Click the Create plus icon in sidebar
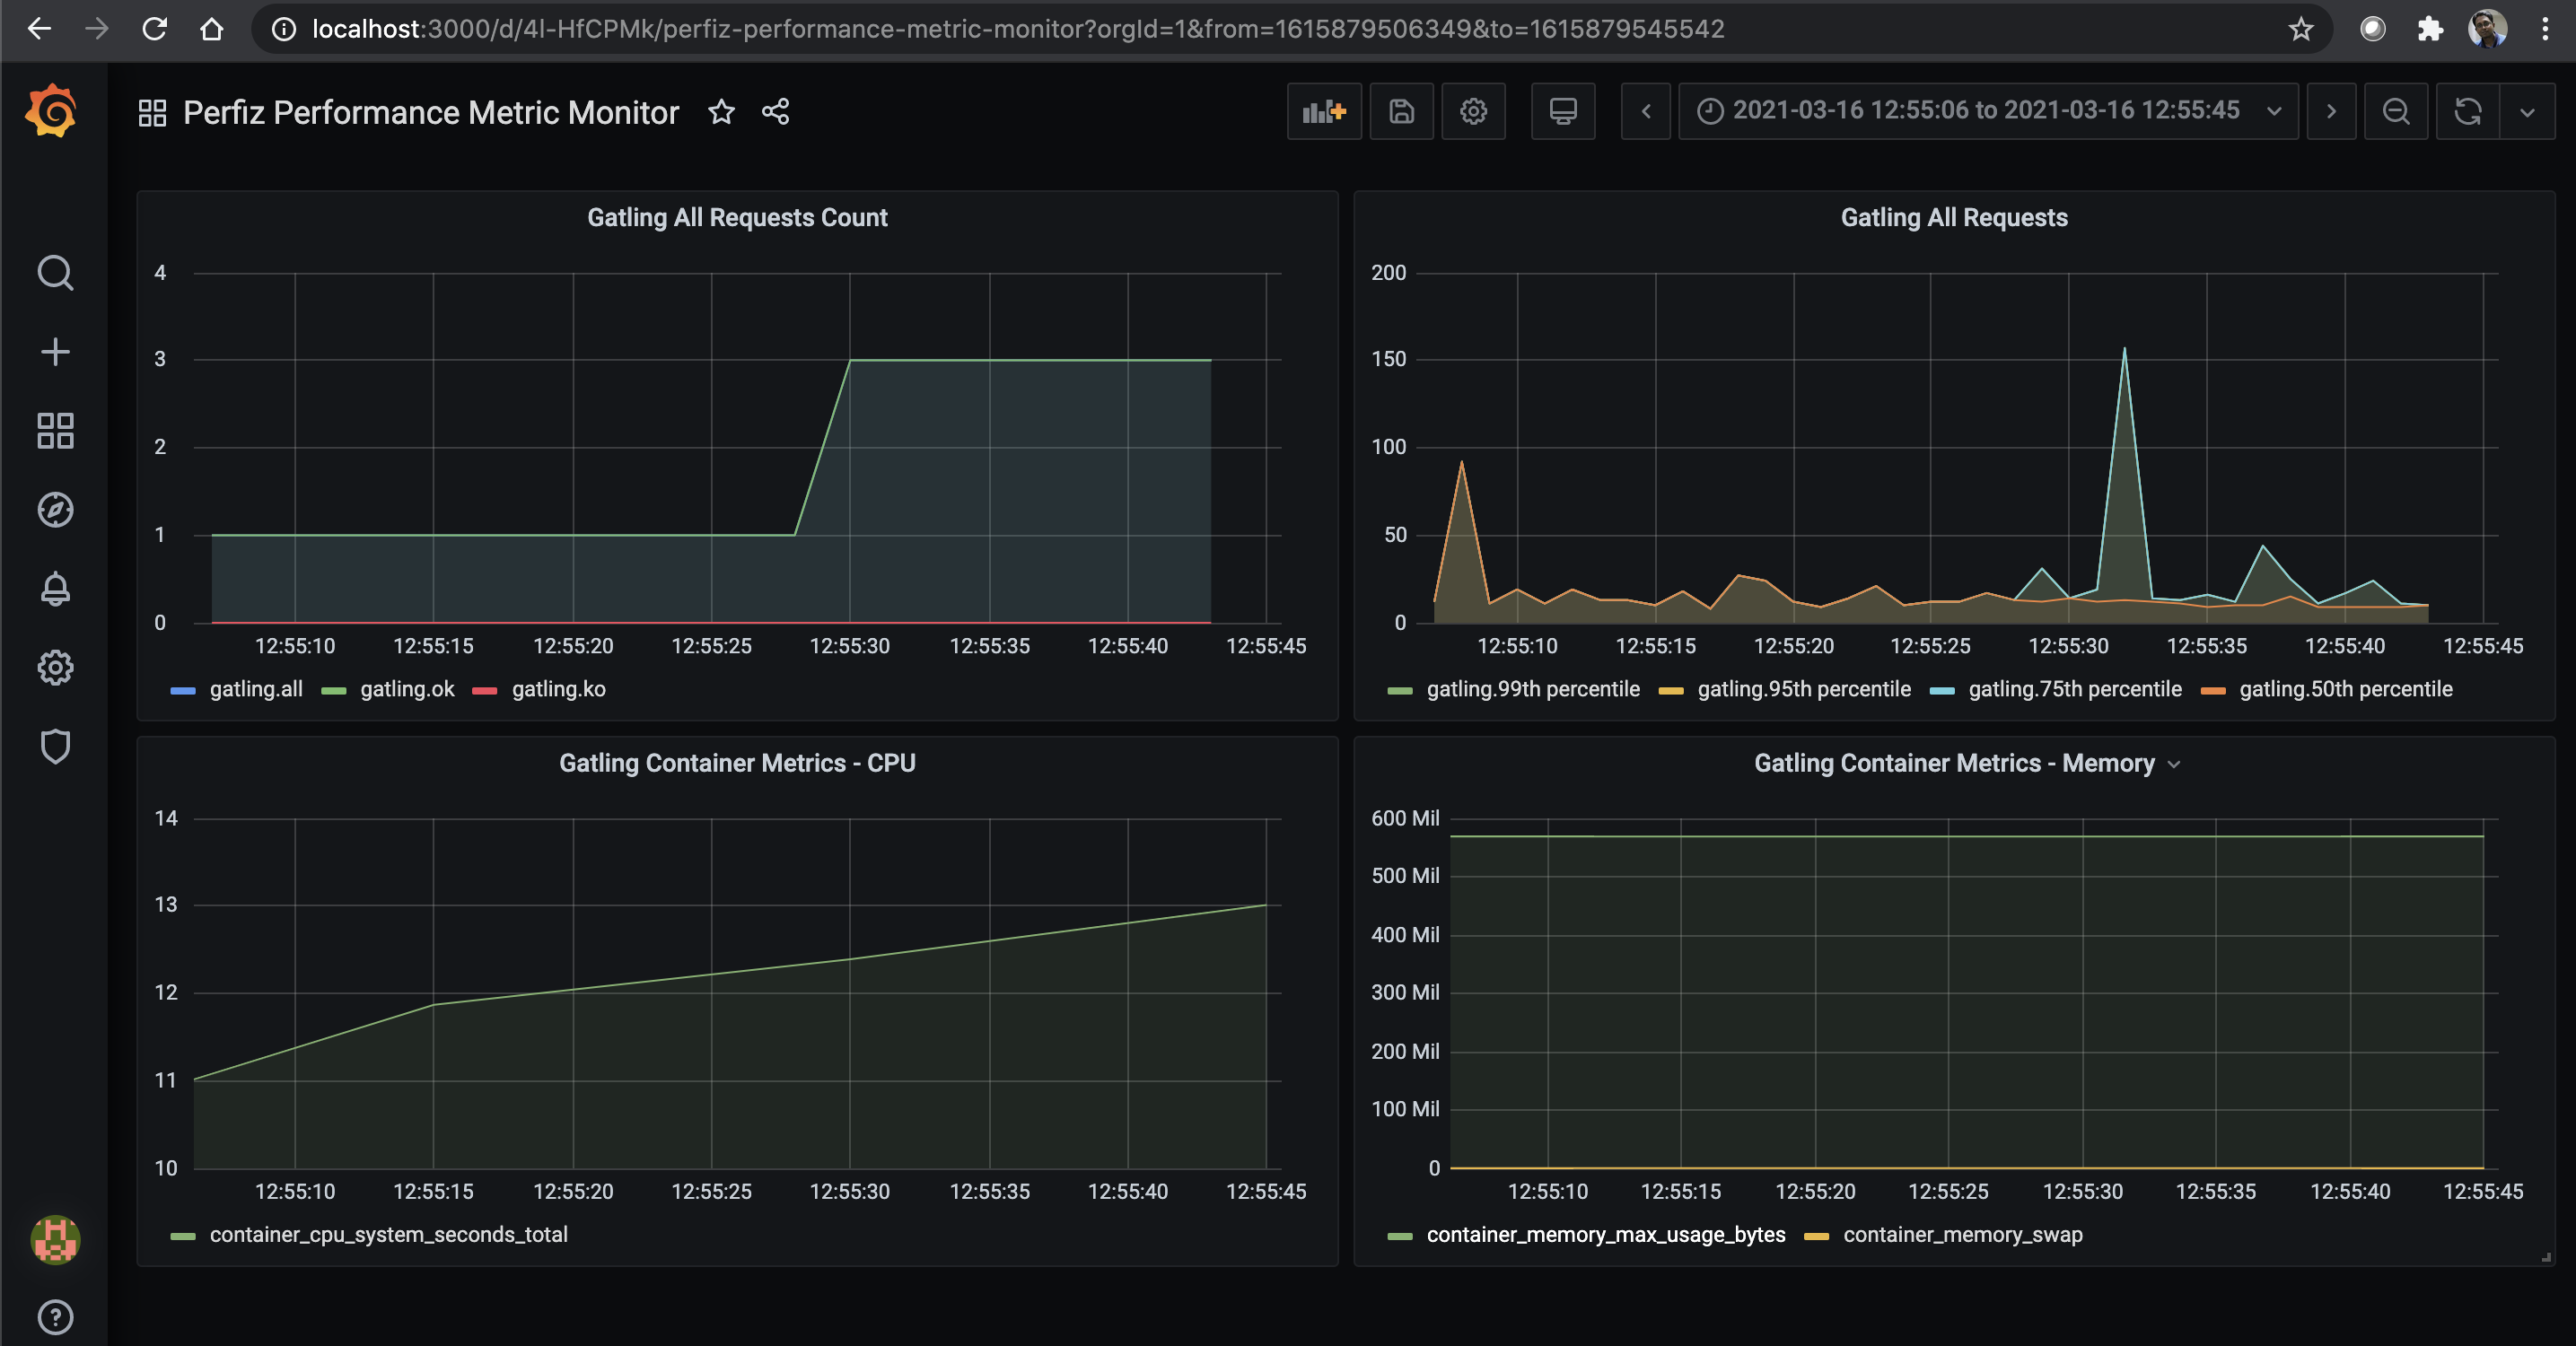The width and height of the screenshot is (2576, 1346). tap(55, 351)
